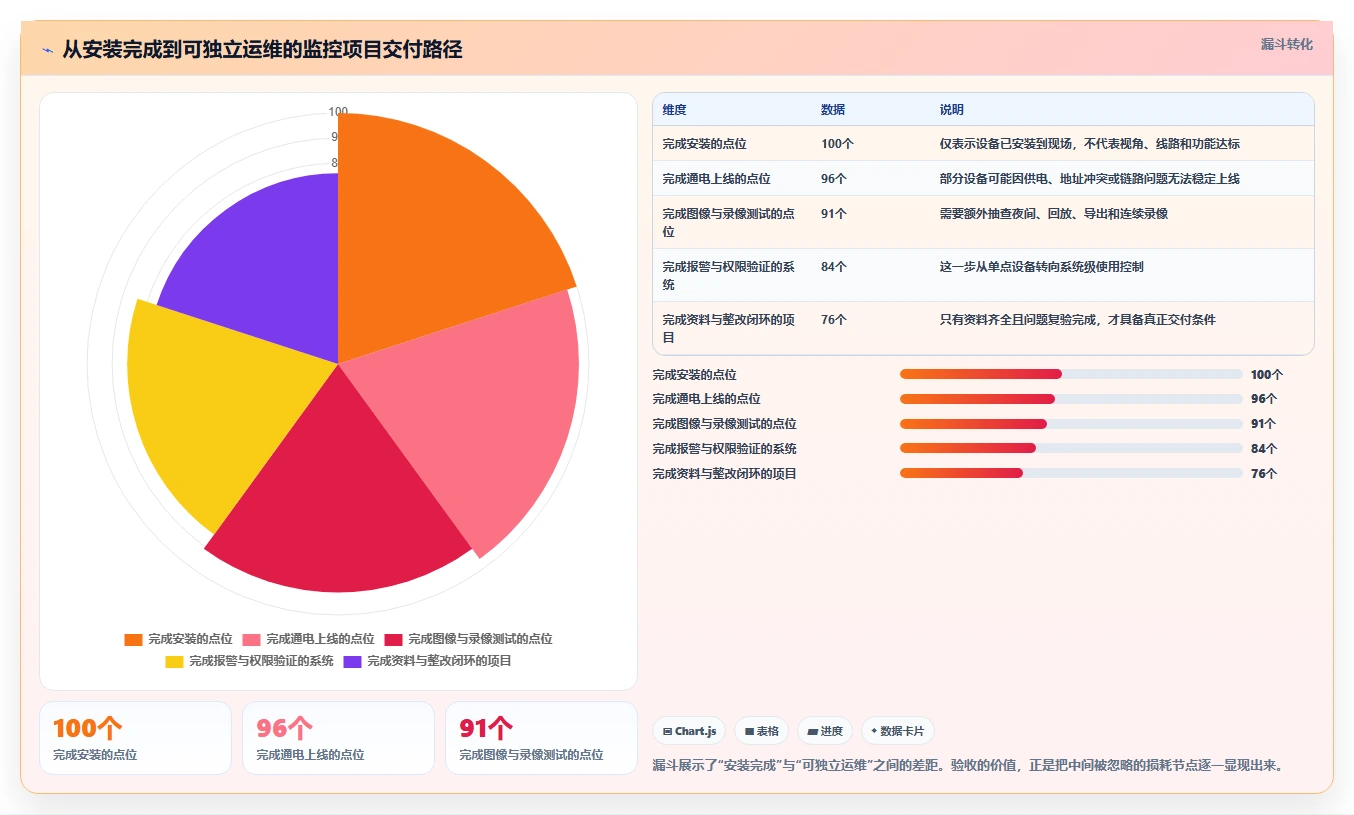Screen dimensions: 1354x815
Task: Toggle the 完成图像与录像测试的点位 legend entry
Action: (468, 639)
